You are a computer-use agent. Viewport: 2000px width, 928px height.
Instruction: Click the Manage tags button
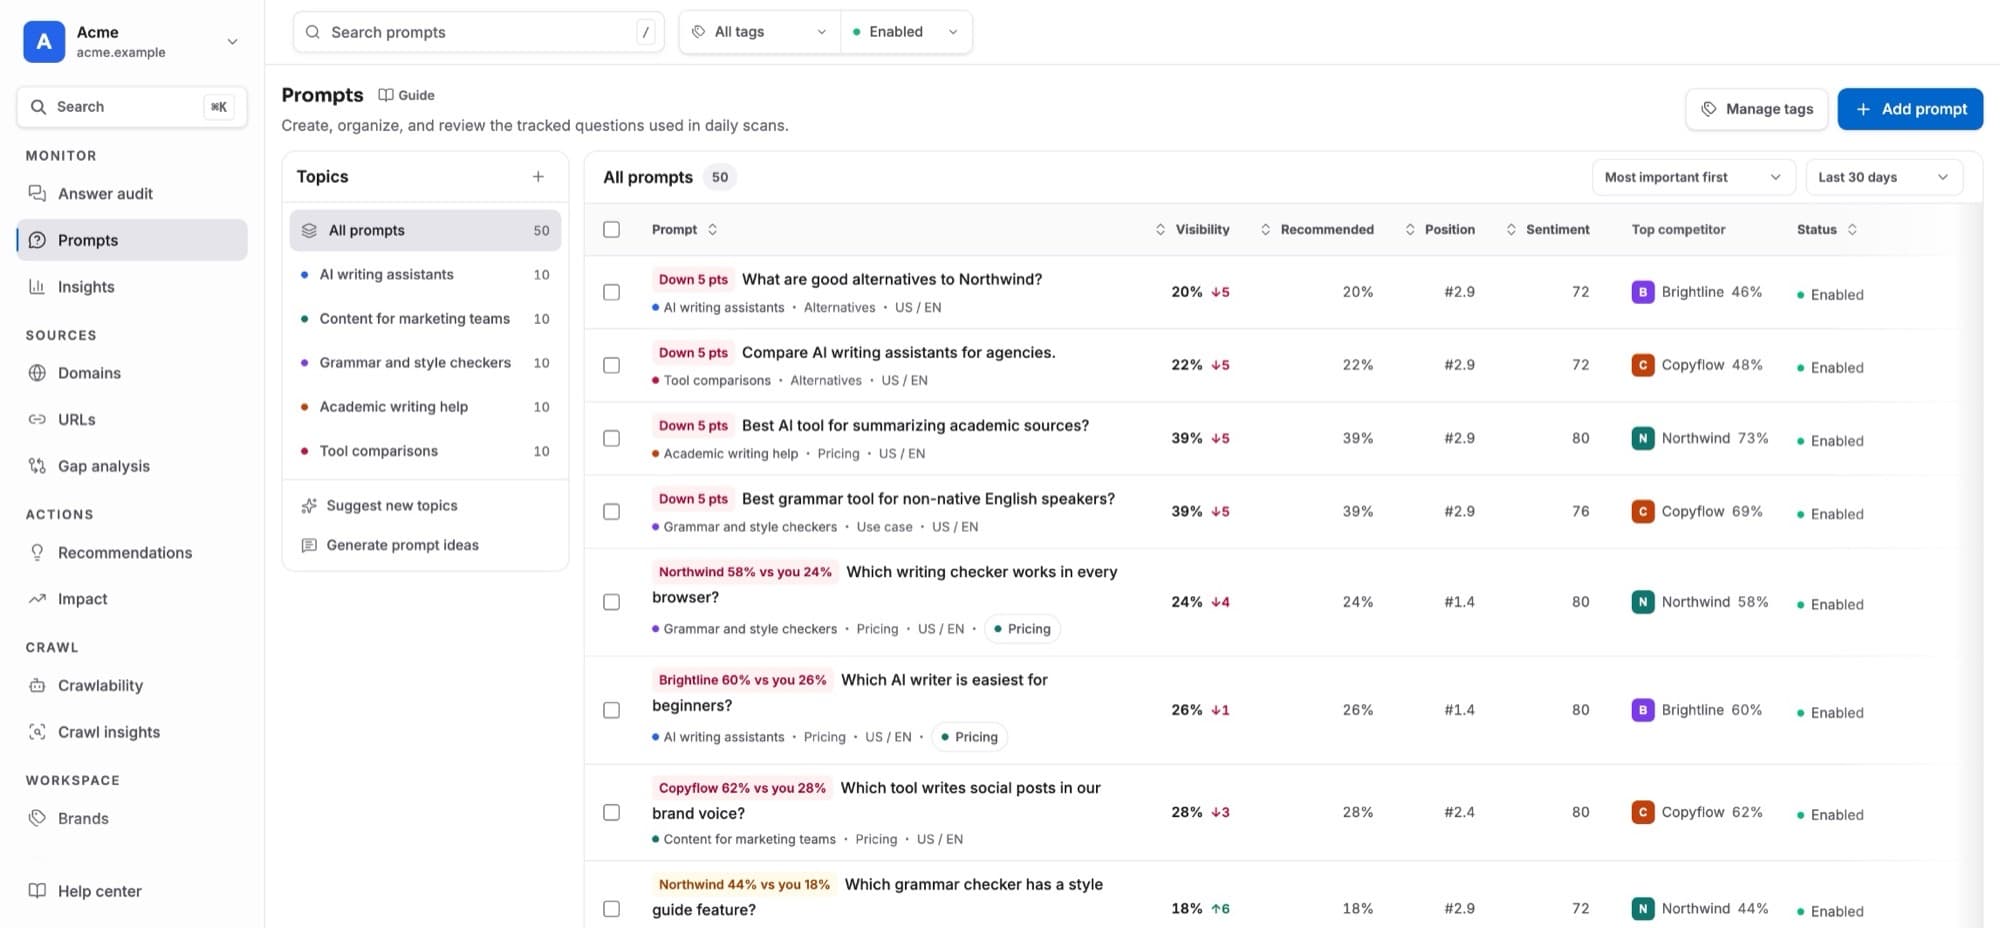(x=1757, y=109)
